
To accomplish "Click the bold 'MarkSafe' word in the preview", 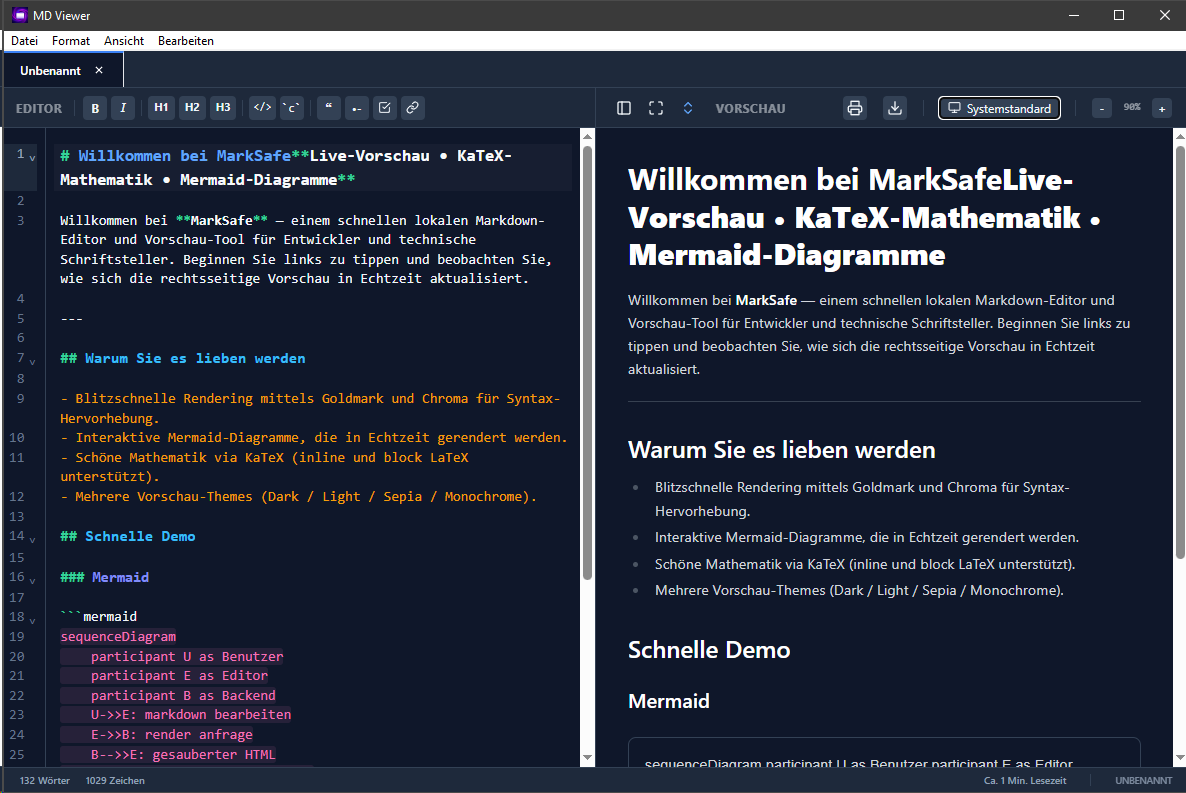I will (766, 300).
